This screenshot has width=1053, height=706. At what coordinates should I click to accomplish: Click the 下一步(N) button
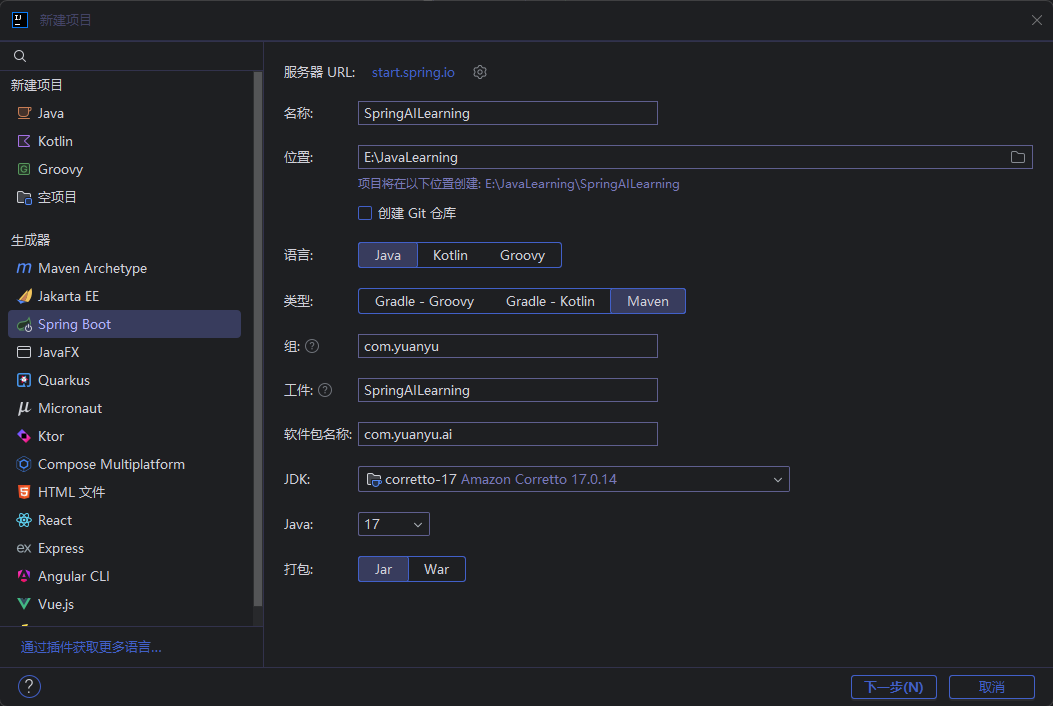pyautogui.click(x=893, y=687)
